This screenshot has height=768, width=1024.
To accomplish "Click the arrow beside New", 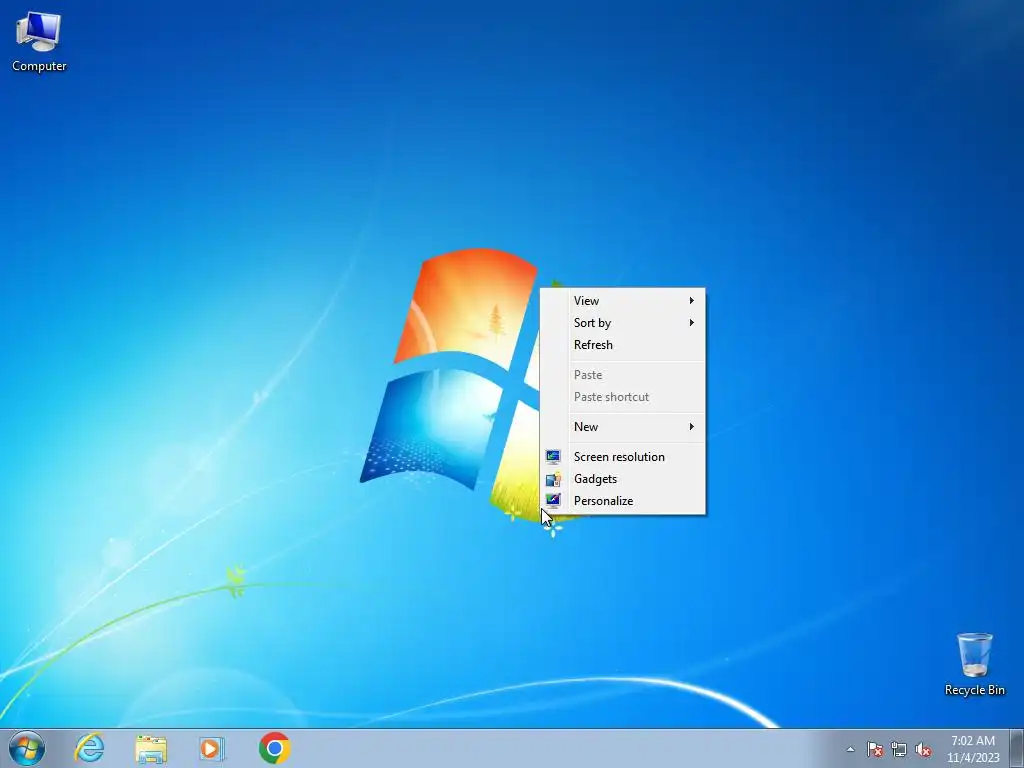I will pyautogui.click(x=691, y=426).
